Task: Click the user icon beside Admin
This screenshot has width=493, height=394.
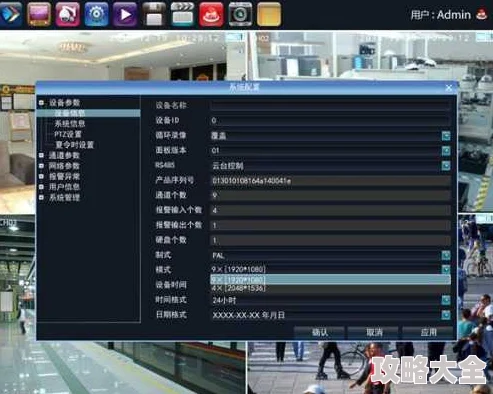Action: pos(481,14)
